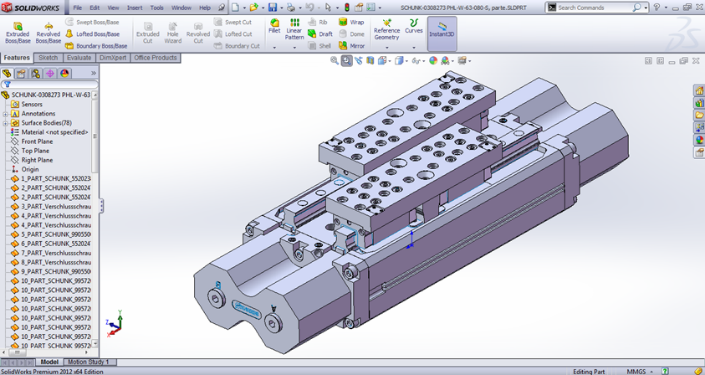
Task: Switch to the Office Products tab
Action: [x=155, y=58]
